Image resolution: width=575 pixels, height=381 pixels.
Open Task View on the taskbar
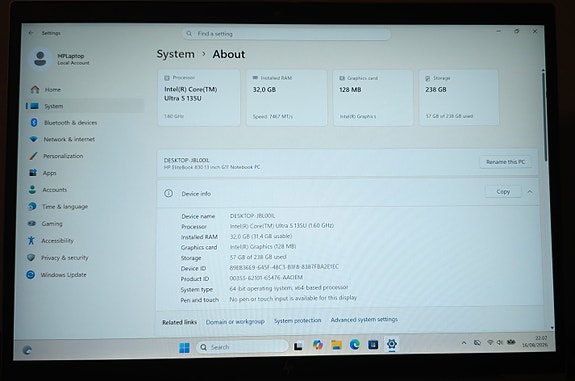(x=298, y=346)
